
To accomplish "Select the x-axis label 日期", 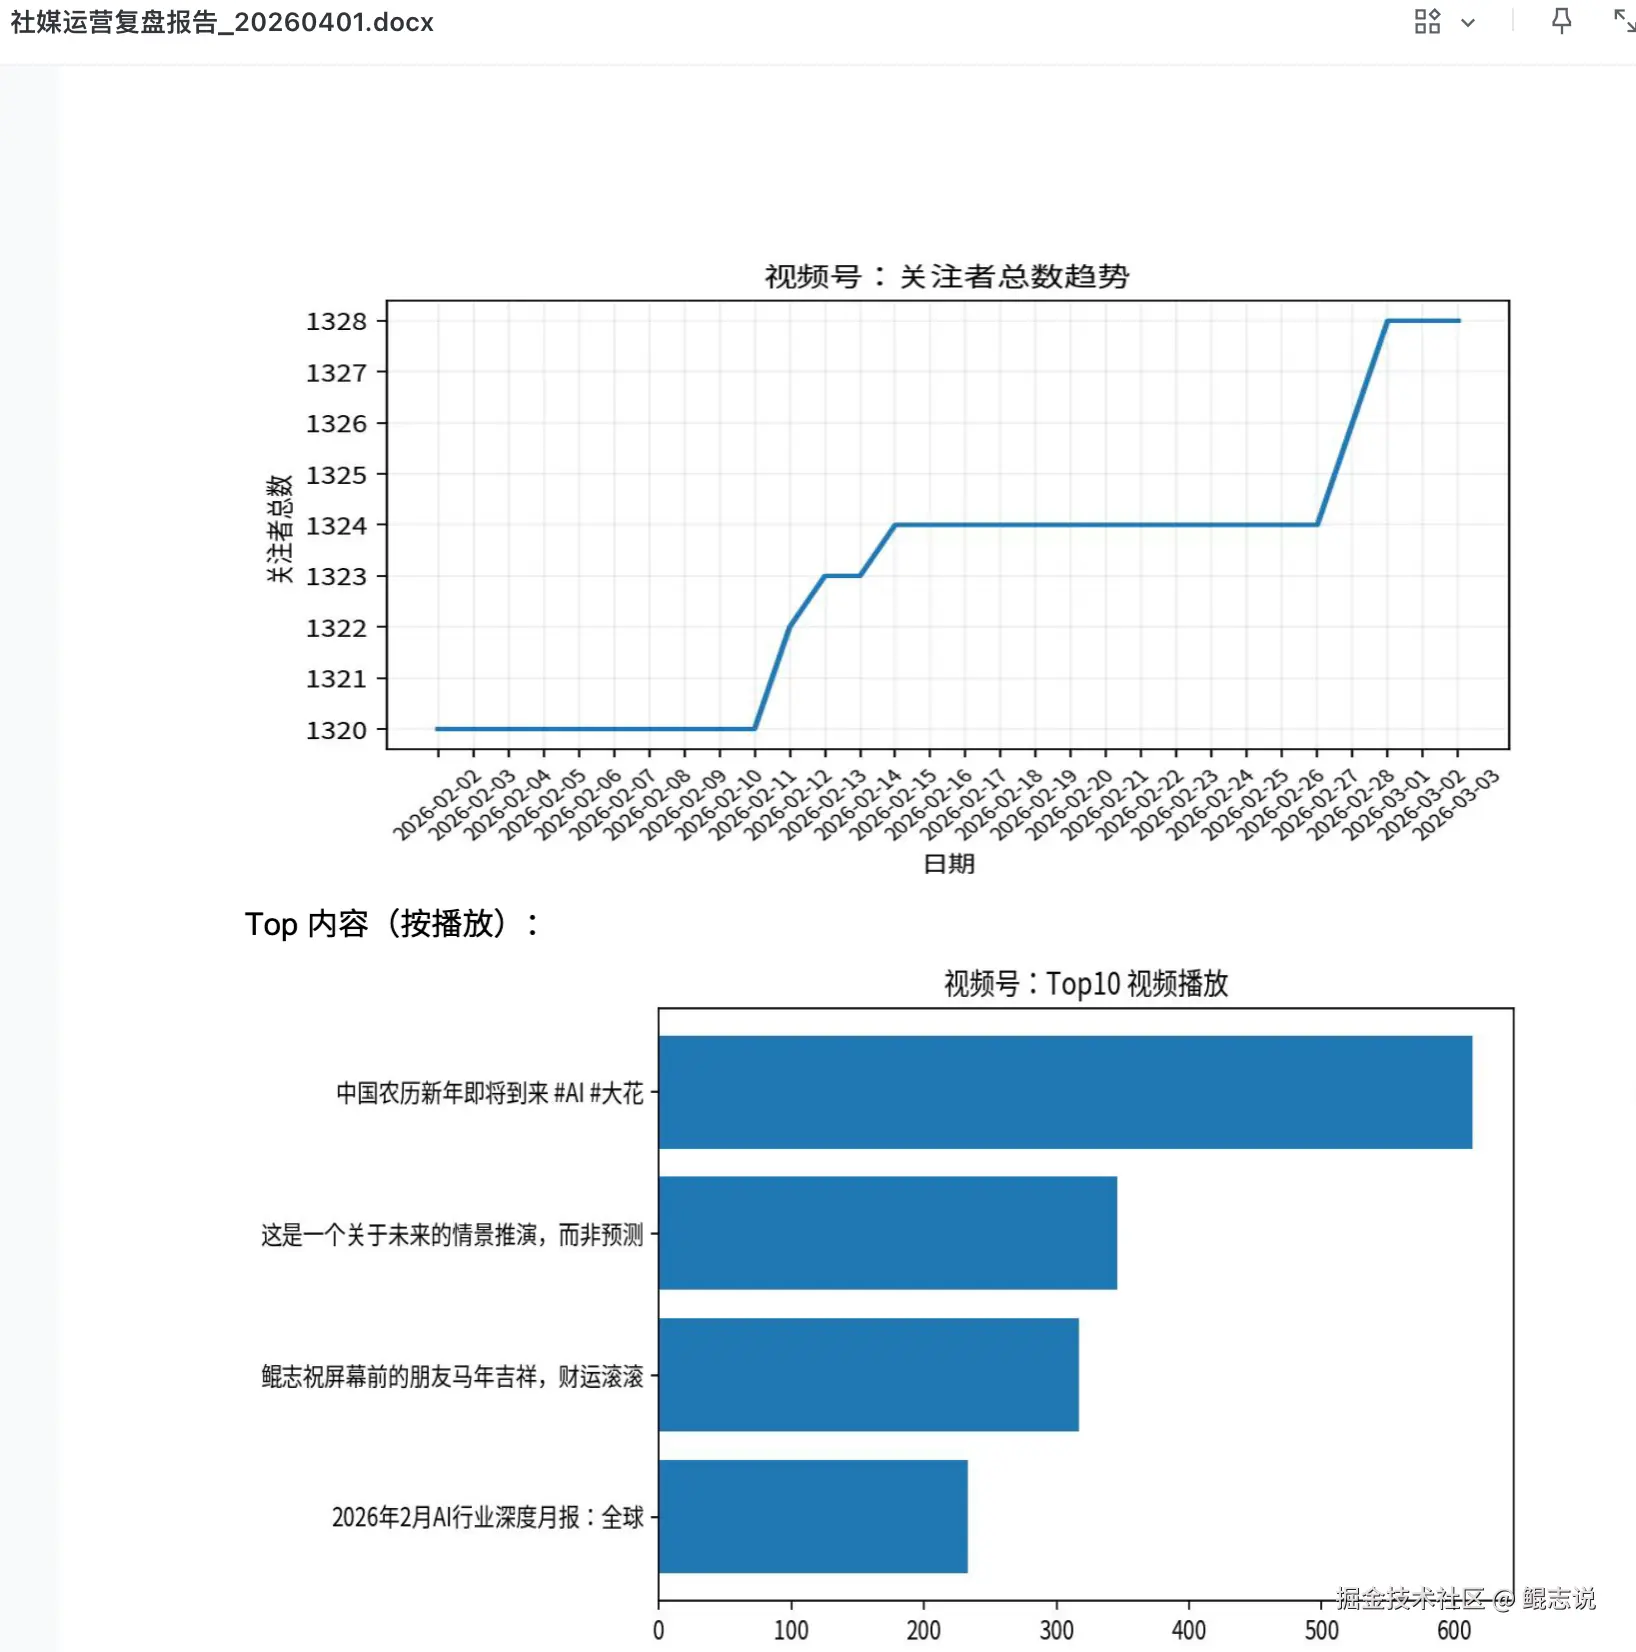I will click(948, 863).
